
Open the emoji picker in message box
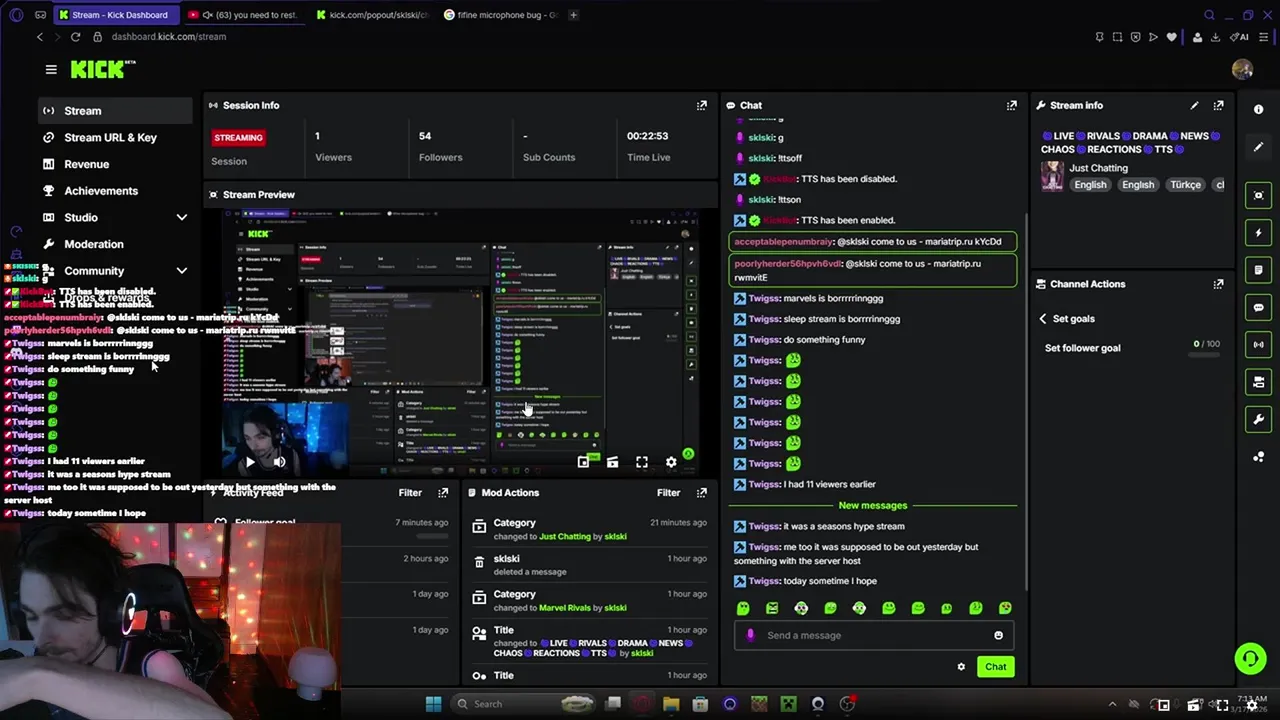(998, 636)
